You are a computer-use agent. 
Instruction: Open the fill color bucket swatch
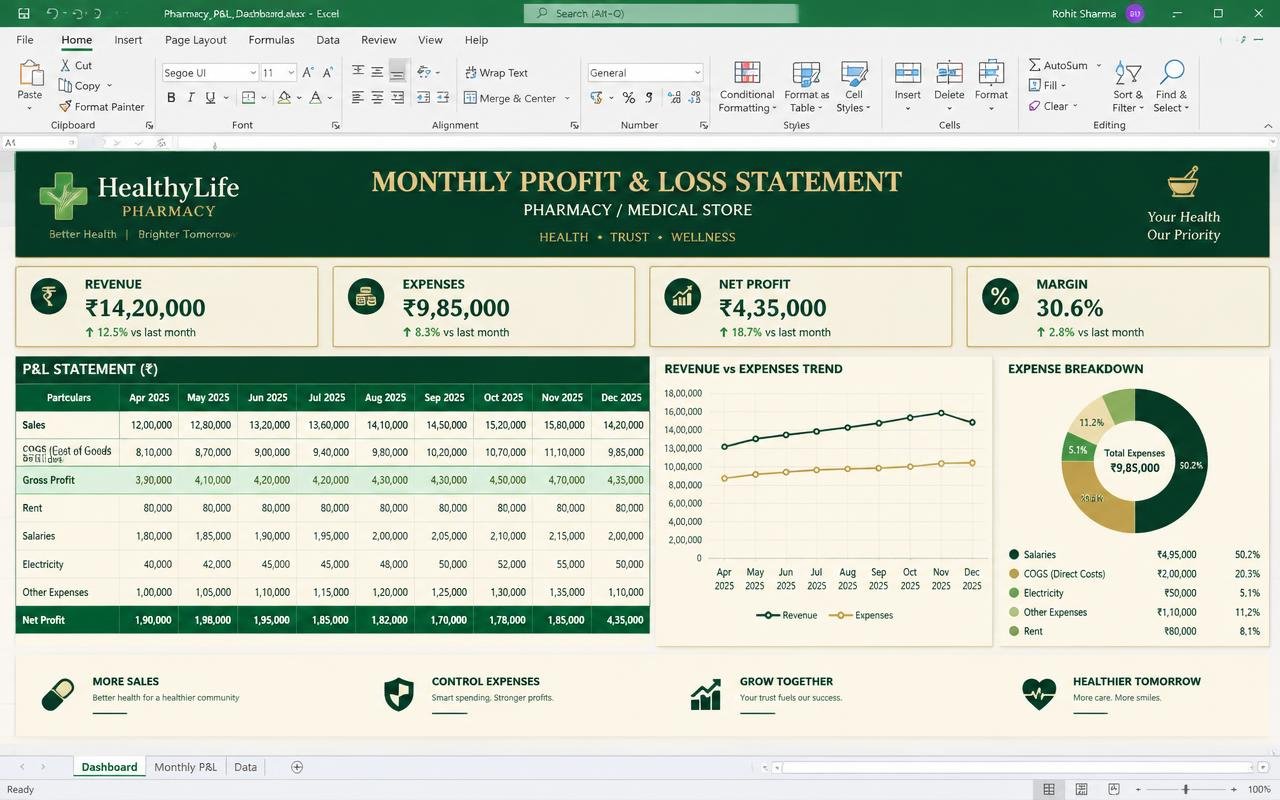coord(284,98)
